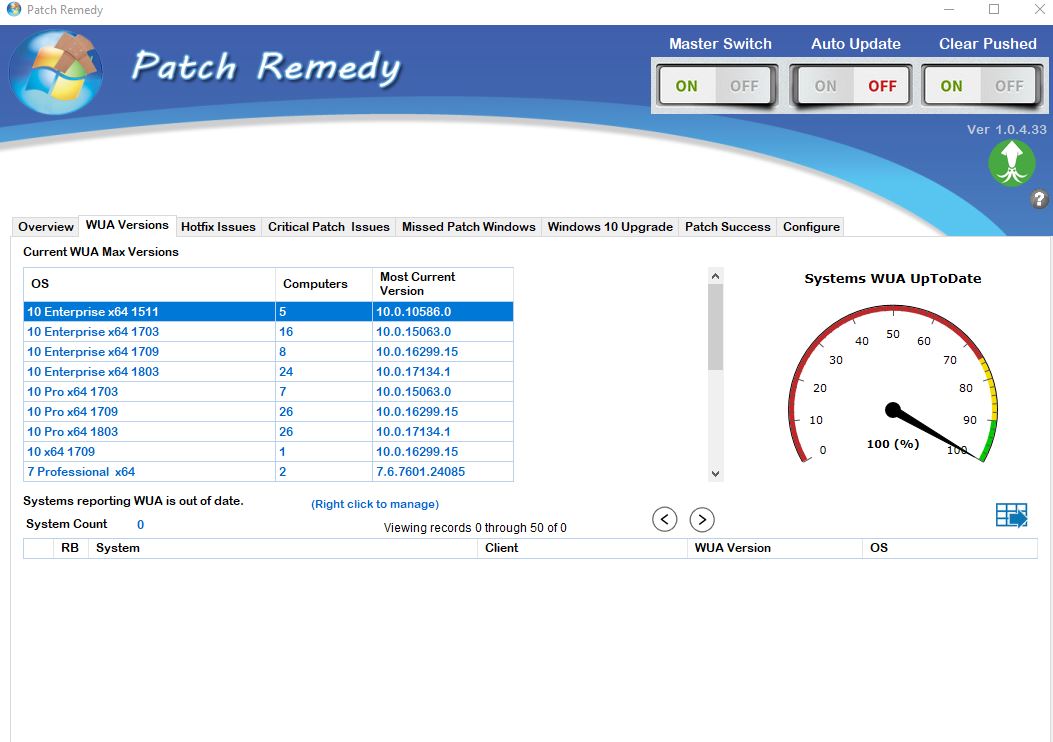Screen dimensions: 1053x742
Task: Click the Computers column header
Action: 315,284
